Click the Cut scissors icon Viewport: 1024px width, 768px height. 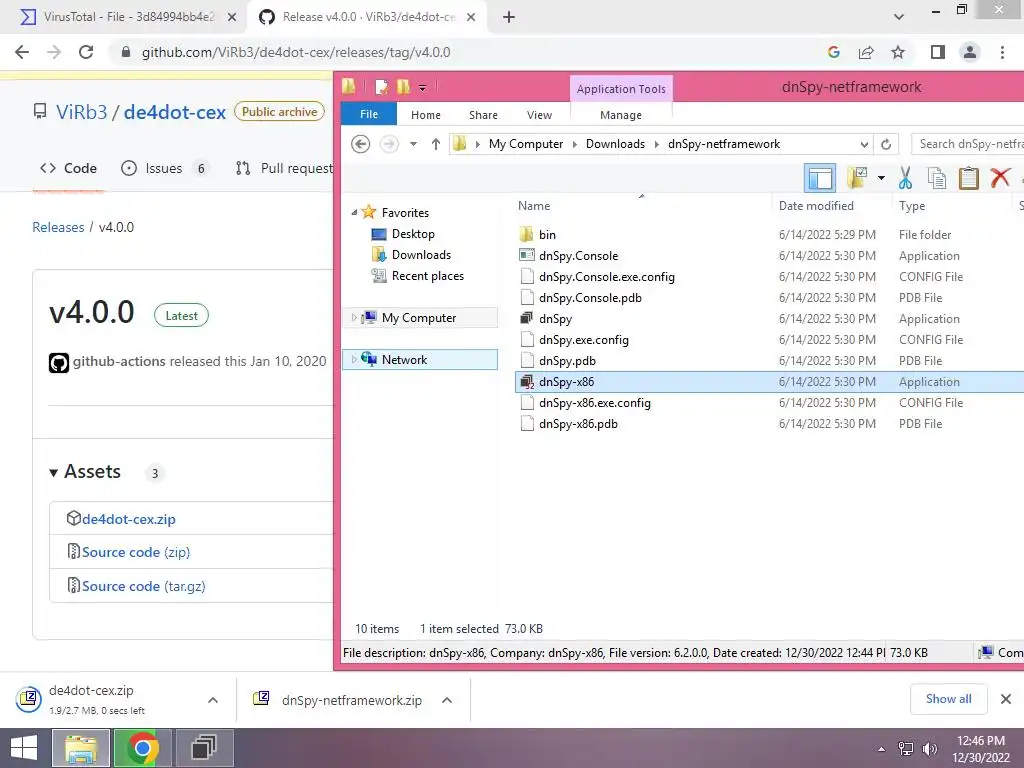(x=905, y=178)
